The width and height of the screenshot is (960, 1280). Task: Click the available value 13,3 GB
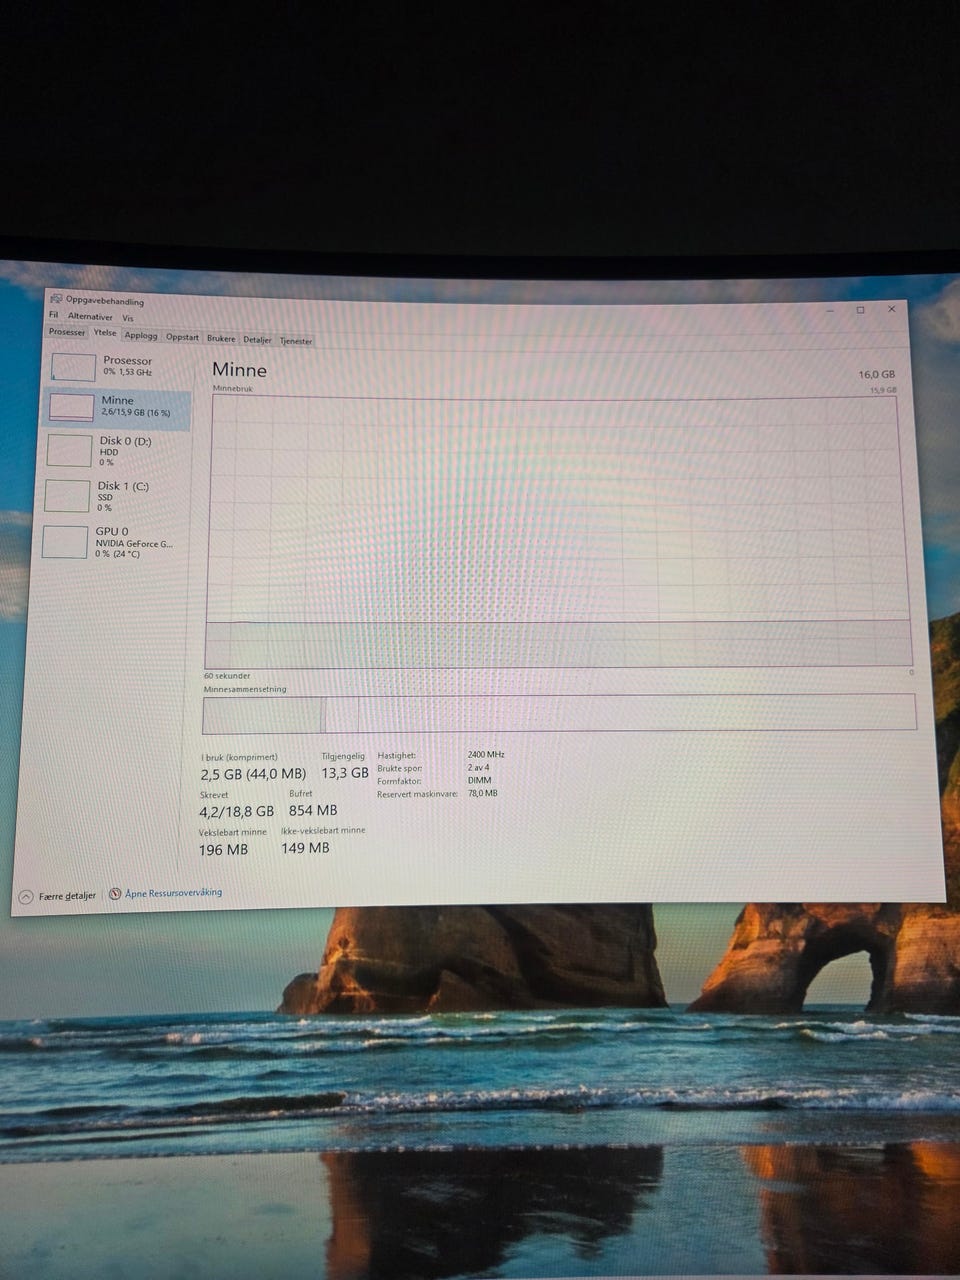click(345, 773)
